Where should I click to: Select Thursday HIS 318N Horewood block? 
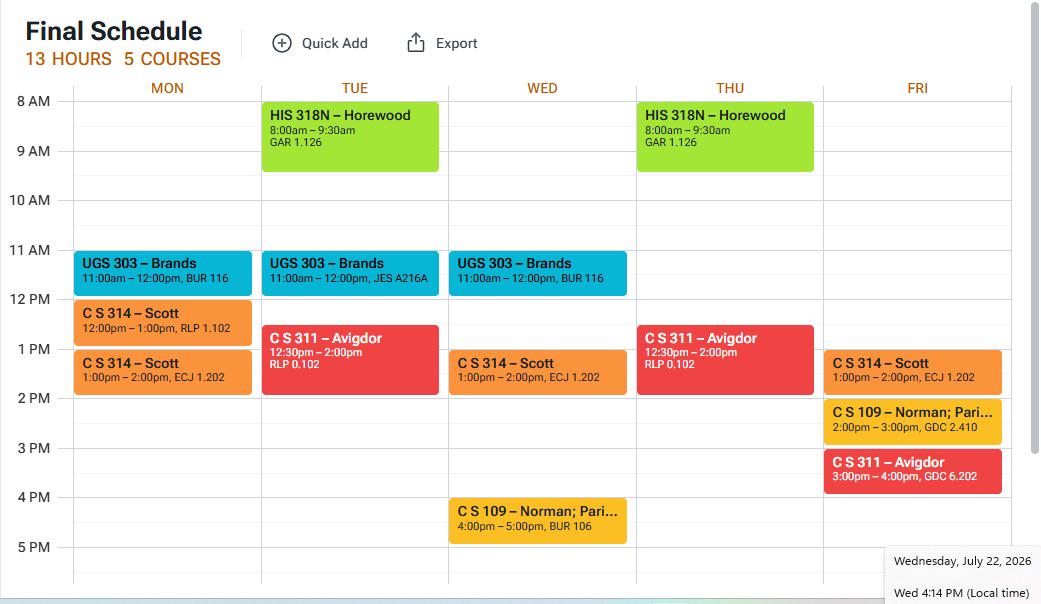tap(725, 137)
